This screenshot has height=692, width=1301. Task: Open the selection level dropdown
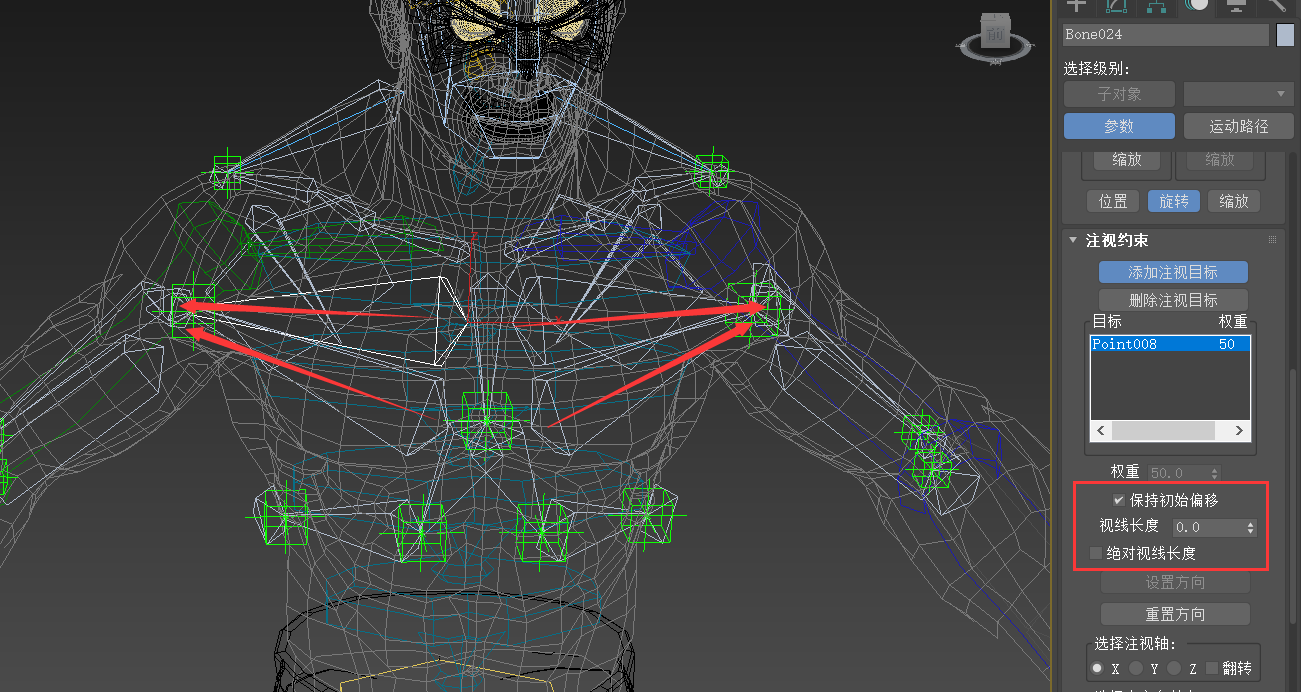point(1238,94)
